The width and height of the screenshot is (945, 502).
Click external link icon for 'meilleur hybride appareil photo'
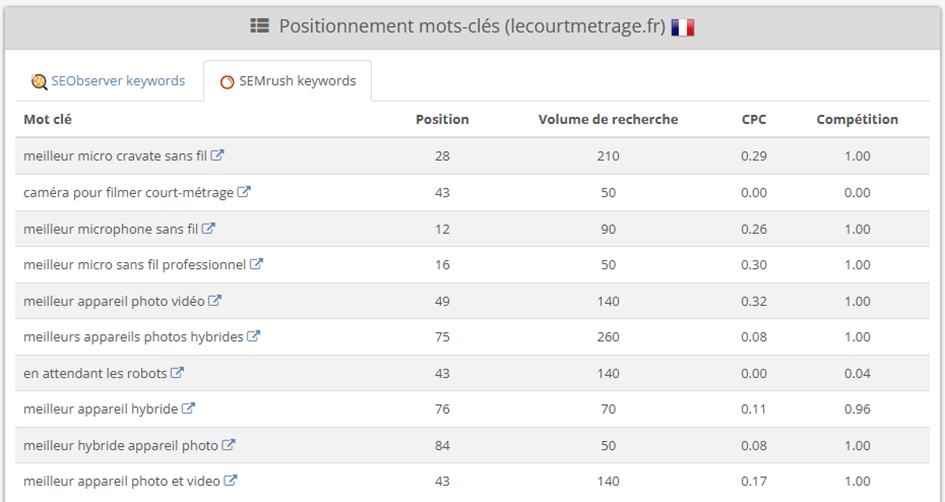tap(228, 445)
